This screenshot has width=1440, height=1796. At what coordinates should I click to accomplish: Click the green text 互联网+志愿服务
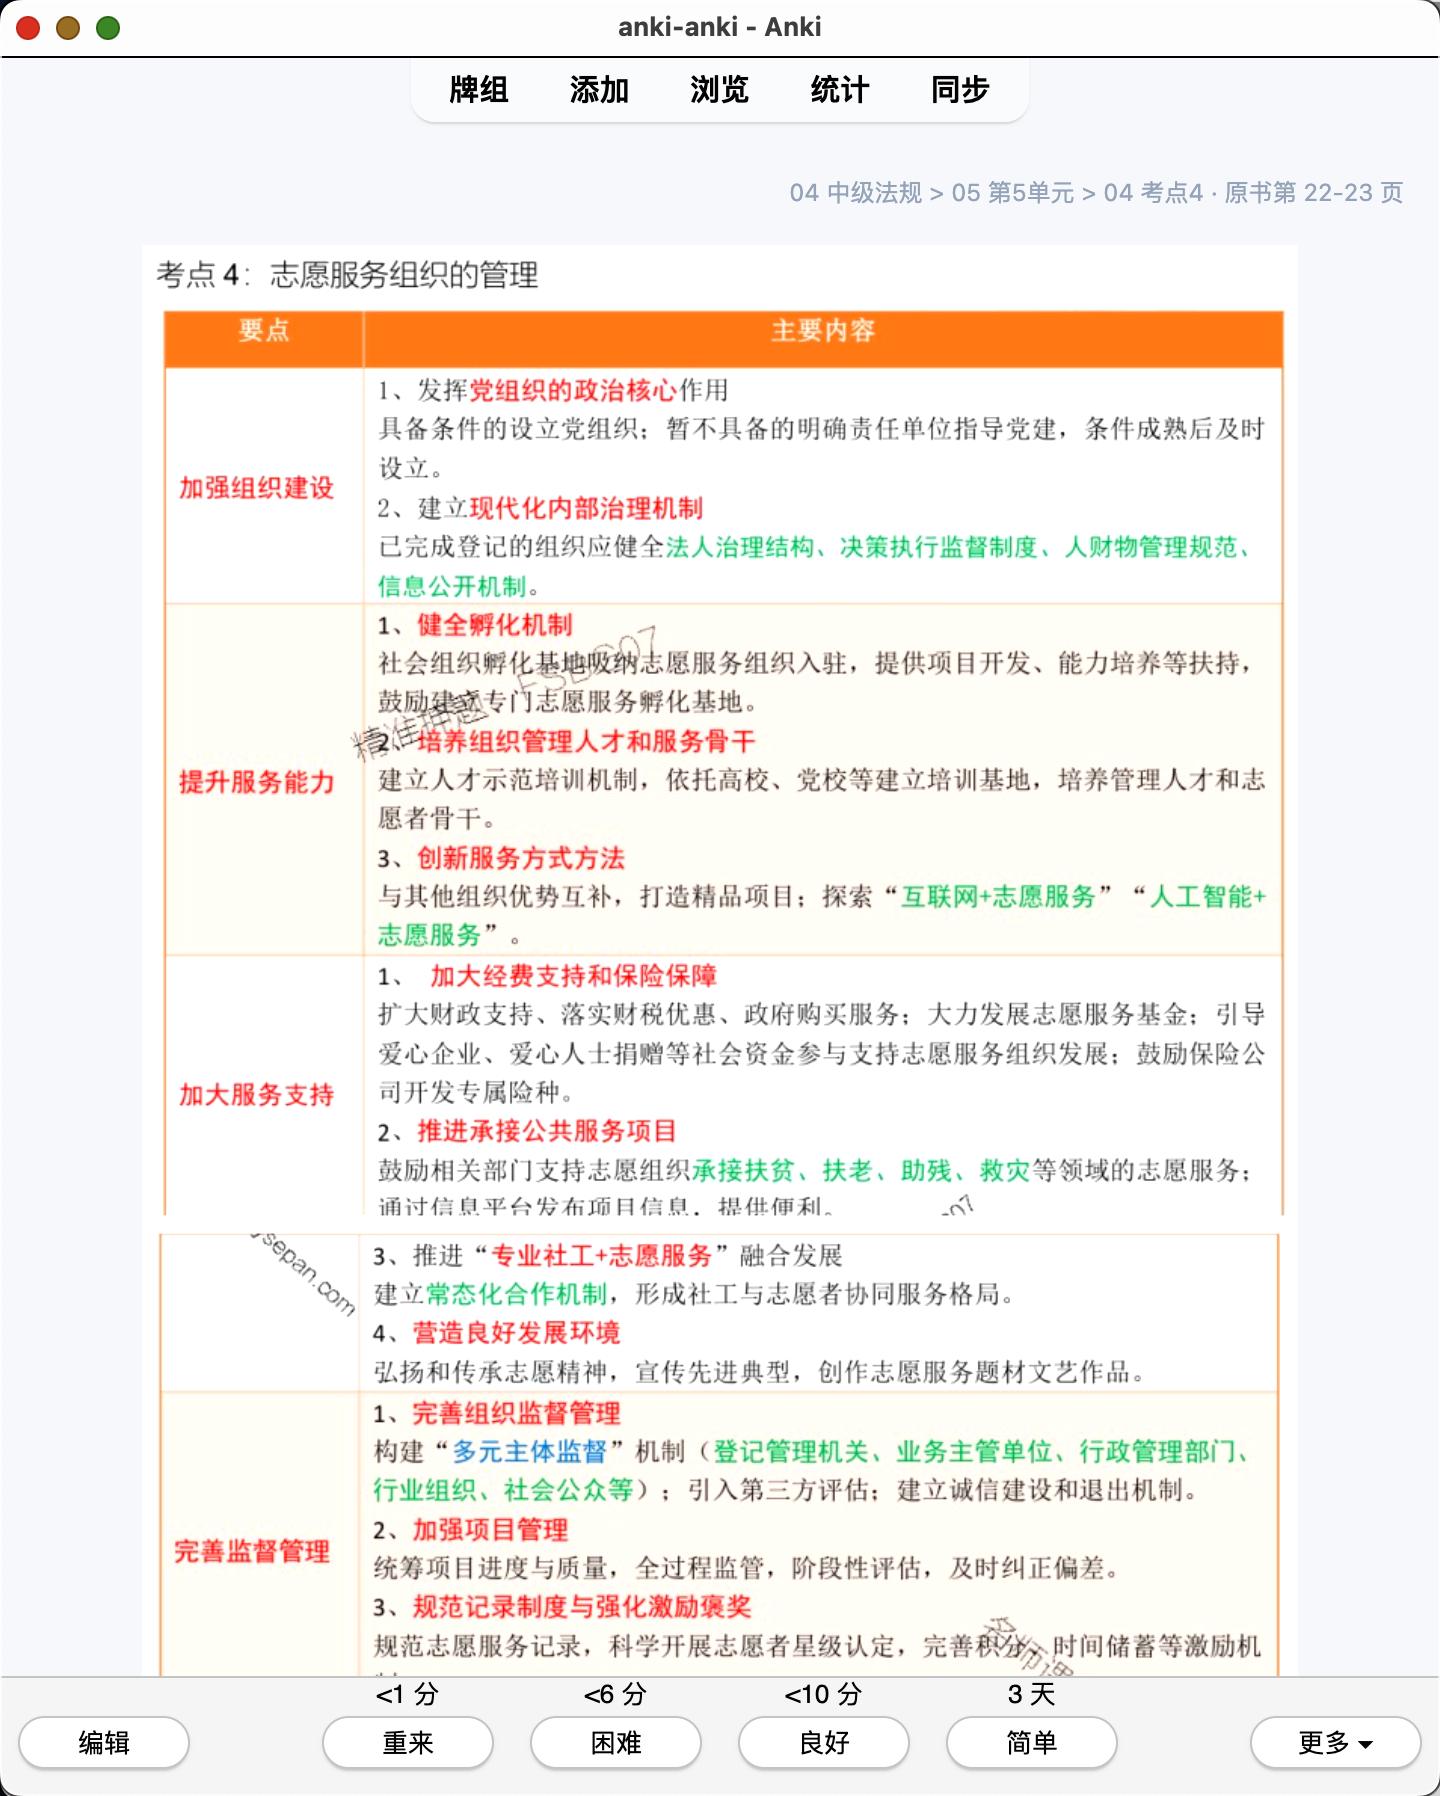[999, 897]
